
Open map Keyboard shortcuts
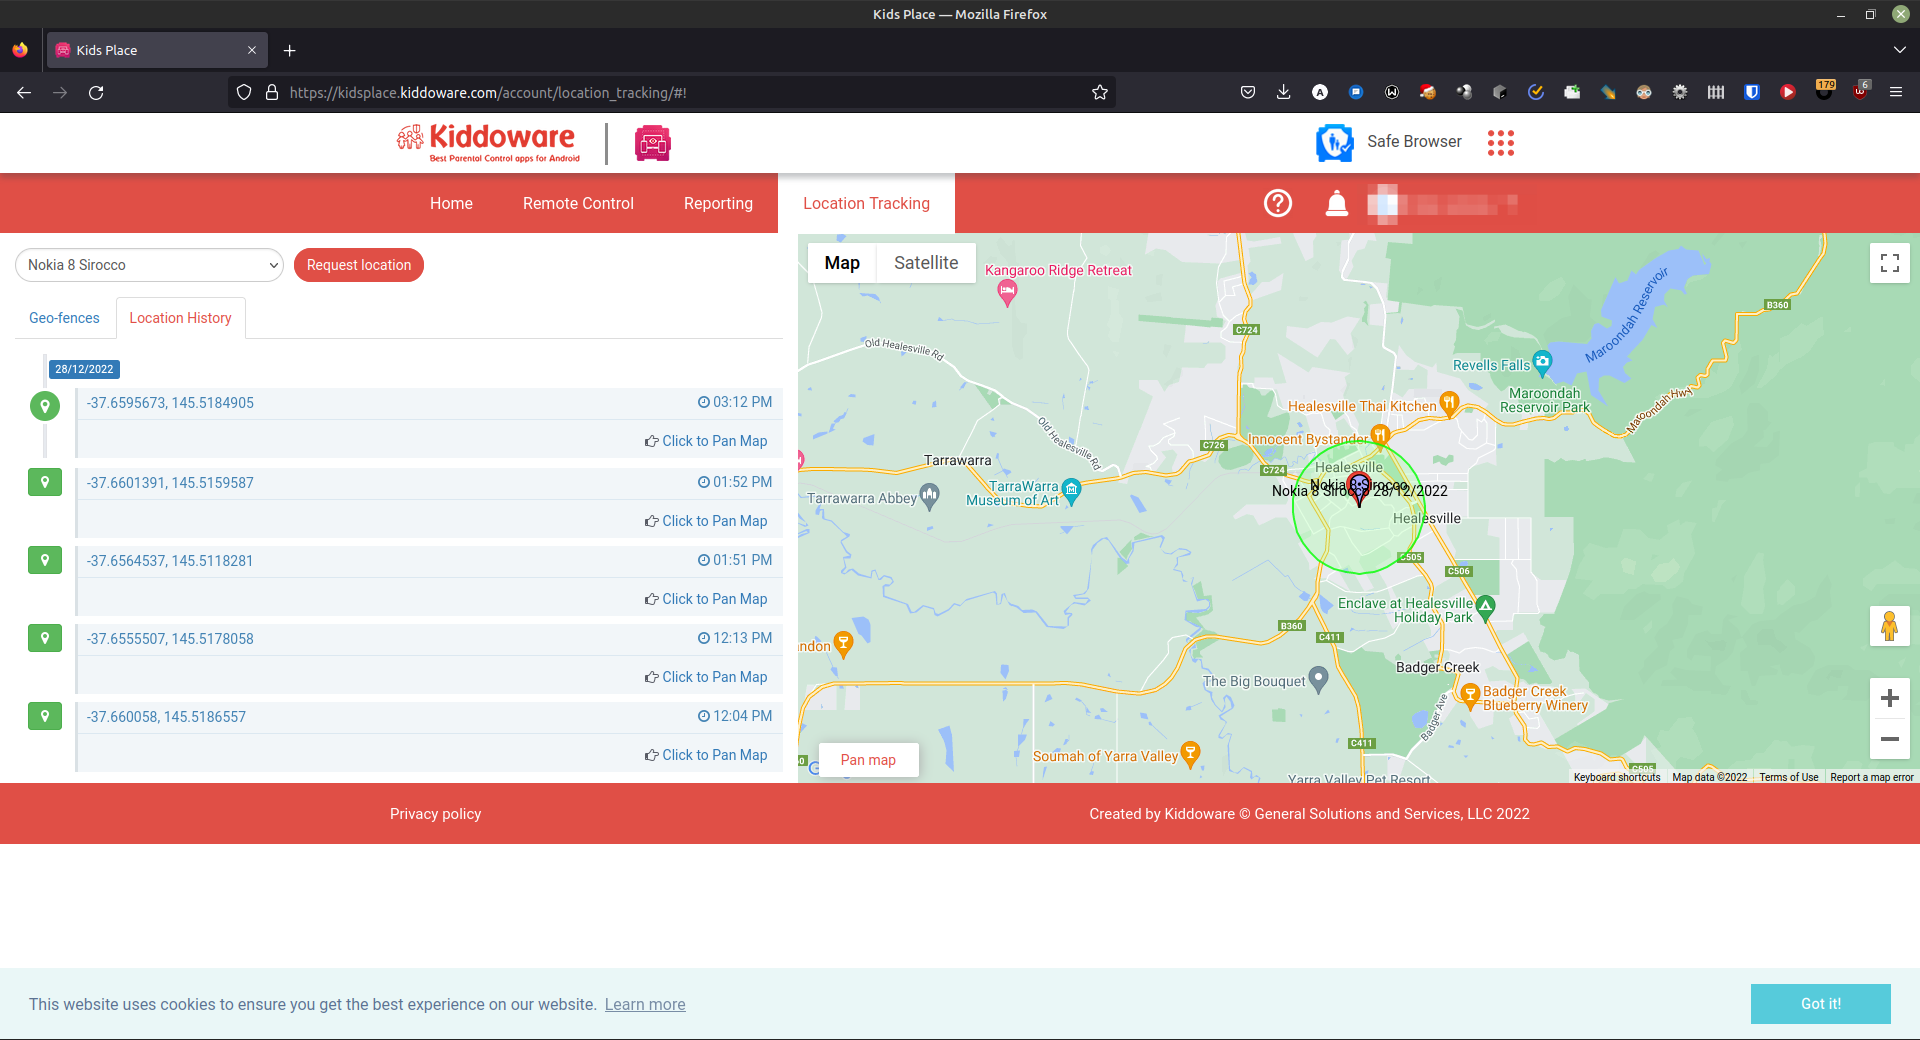[x=1617, y=777]
